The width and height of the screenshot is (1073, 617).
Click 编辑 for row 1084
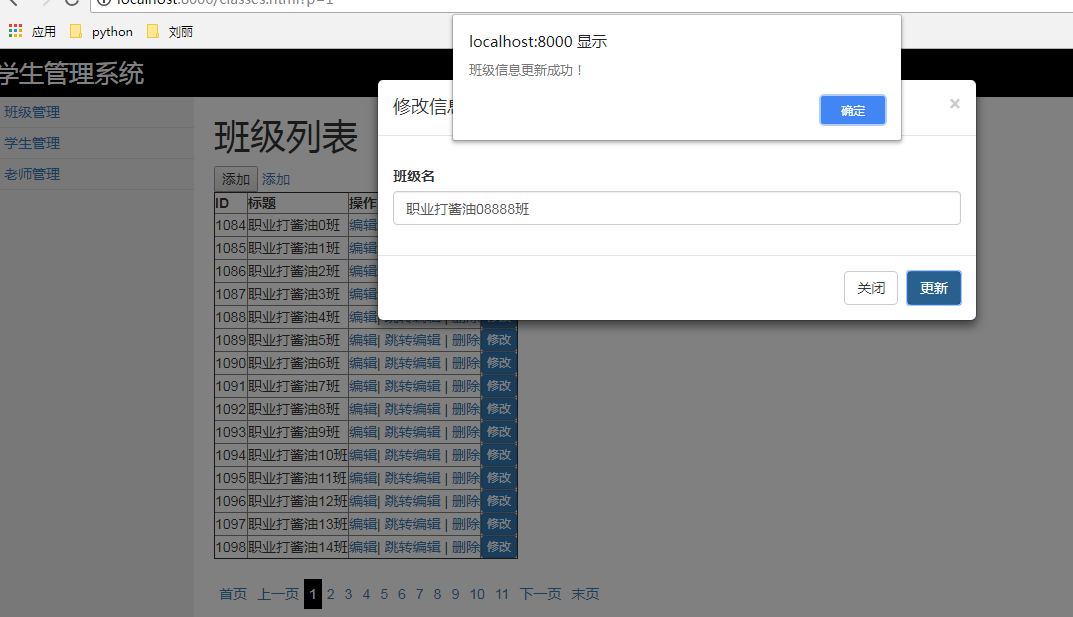coord(363,225)
